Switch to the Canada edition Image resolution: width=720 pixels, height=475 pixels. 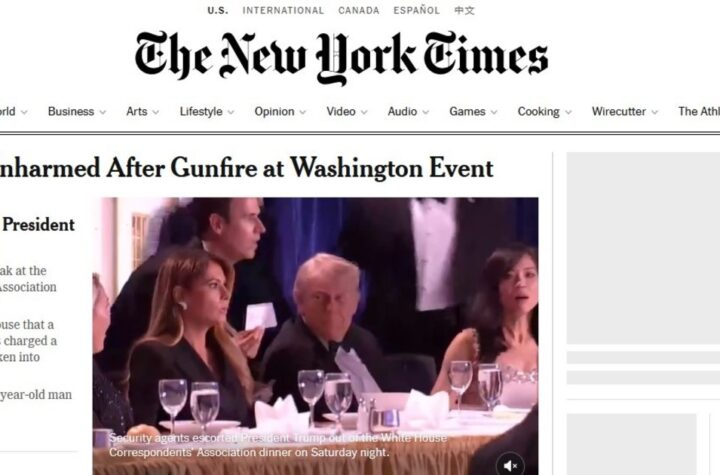click(359, 11)
